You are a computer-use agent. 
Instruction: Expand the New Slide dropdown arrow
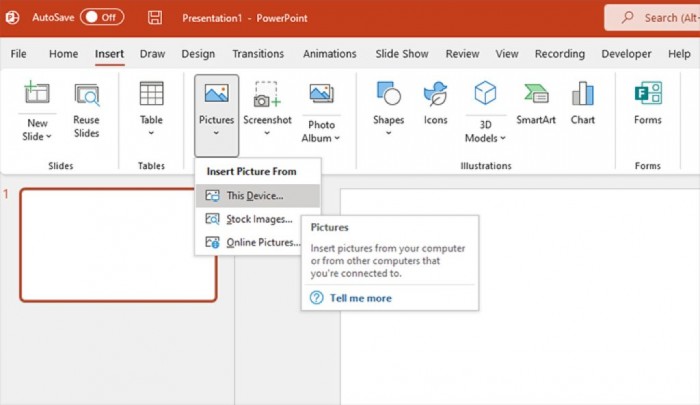(x=37, y=136)
